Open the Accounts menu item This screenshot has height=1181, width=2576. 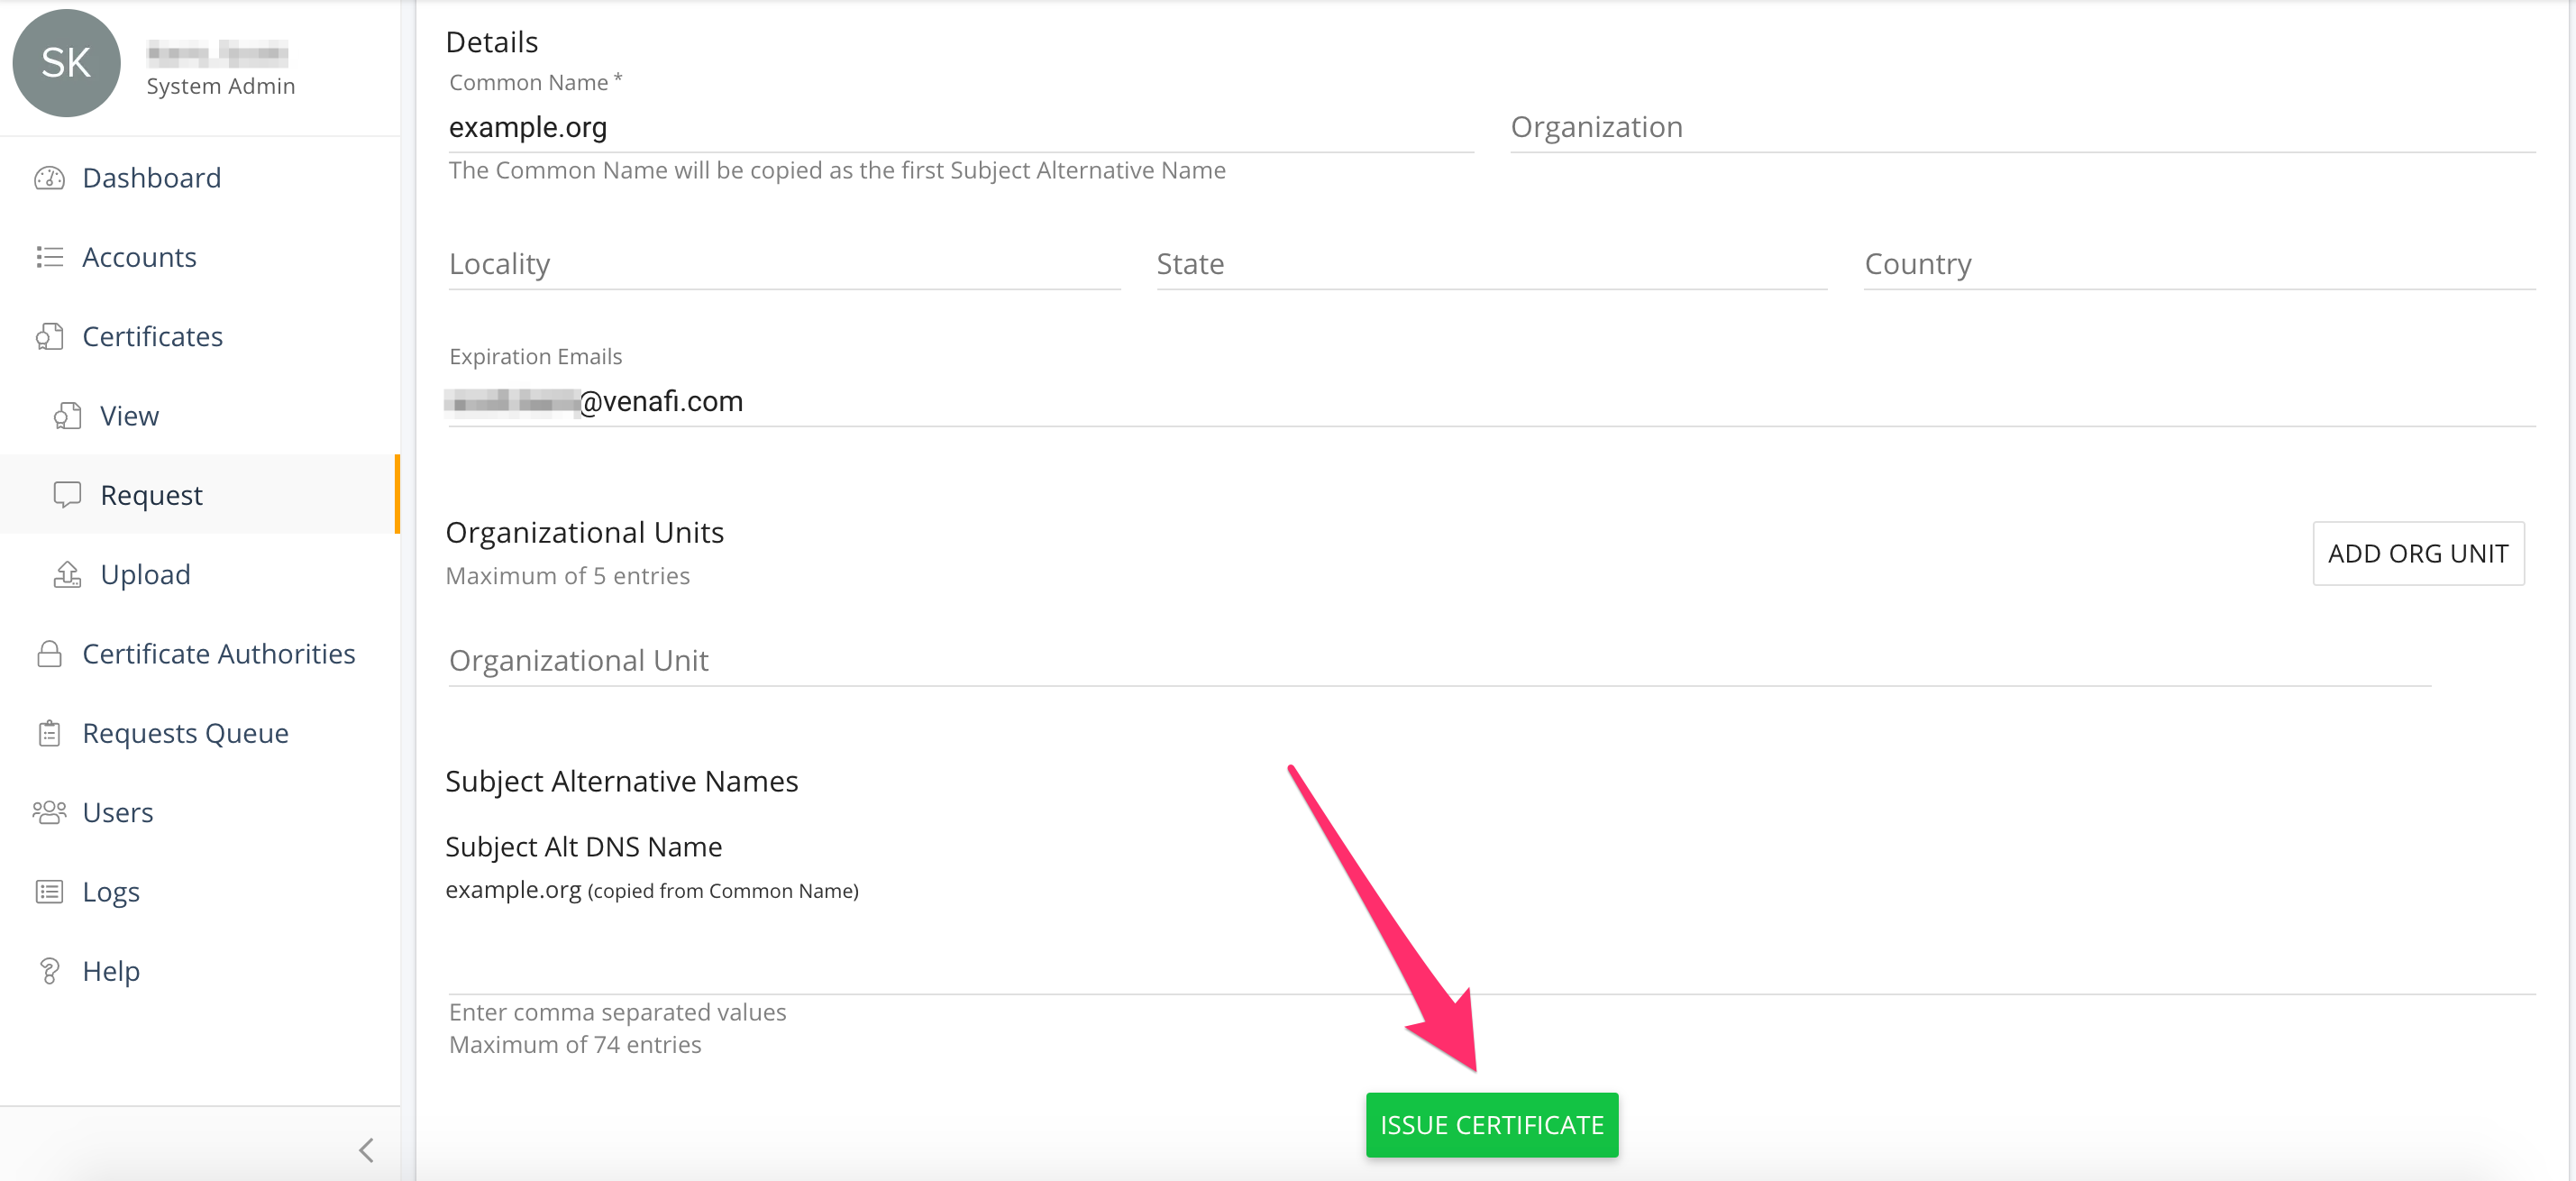point(200,257)
